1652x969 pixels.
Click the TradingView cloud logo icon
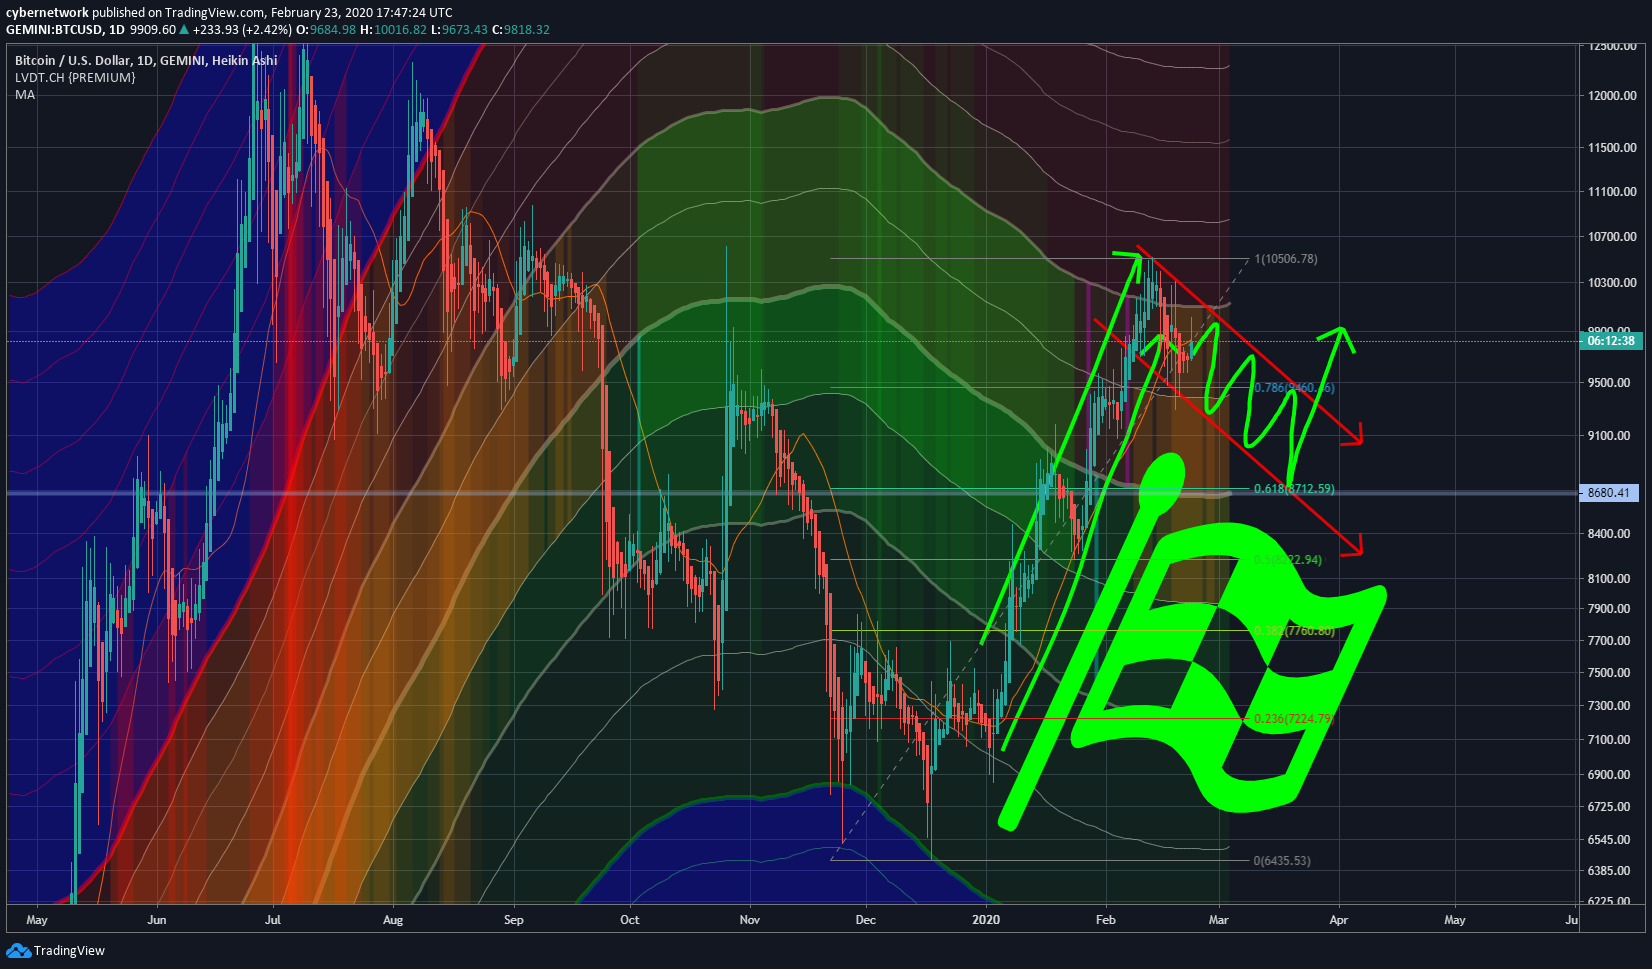point(18,950)
